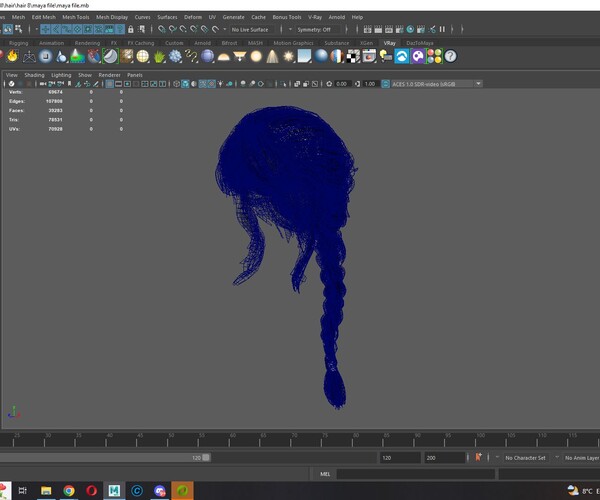
Task: Open the viewport Renderer menu
Action: tap(109, 75)
